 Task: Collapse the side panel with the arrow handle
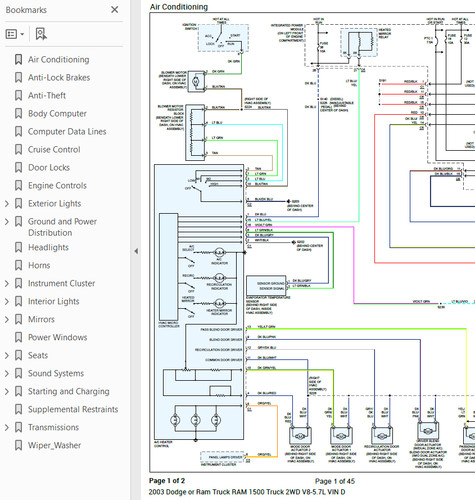pos(136,251)
